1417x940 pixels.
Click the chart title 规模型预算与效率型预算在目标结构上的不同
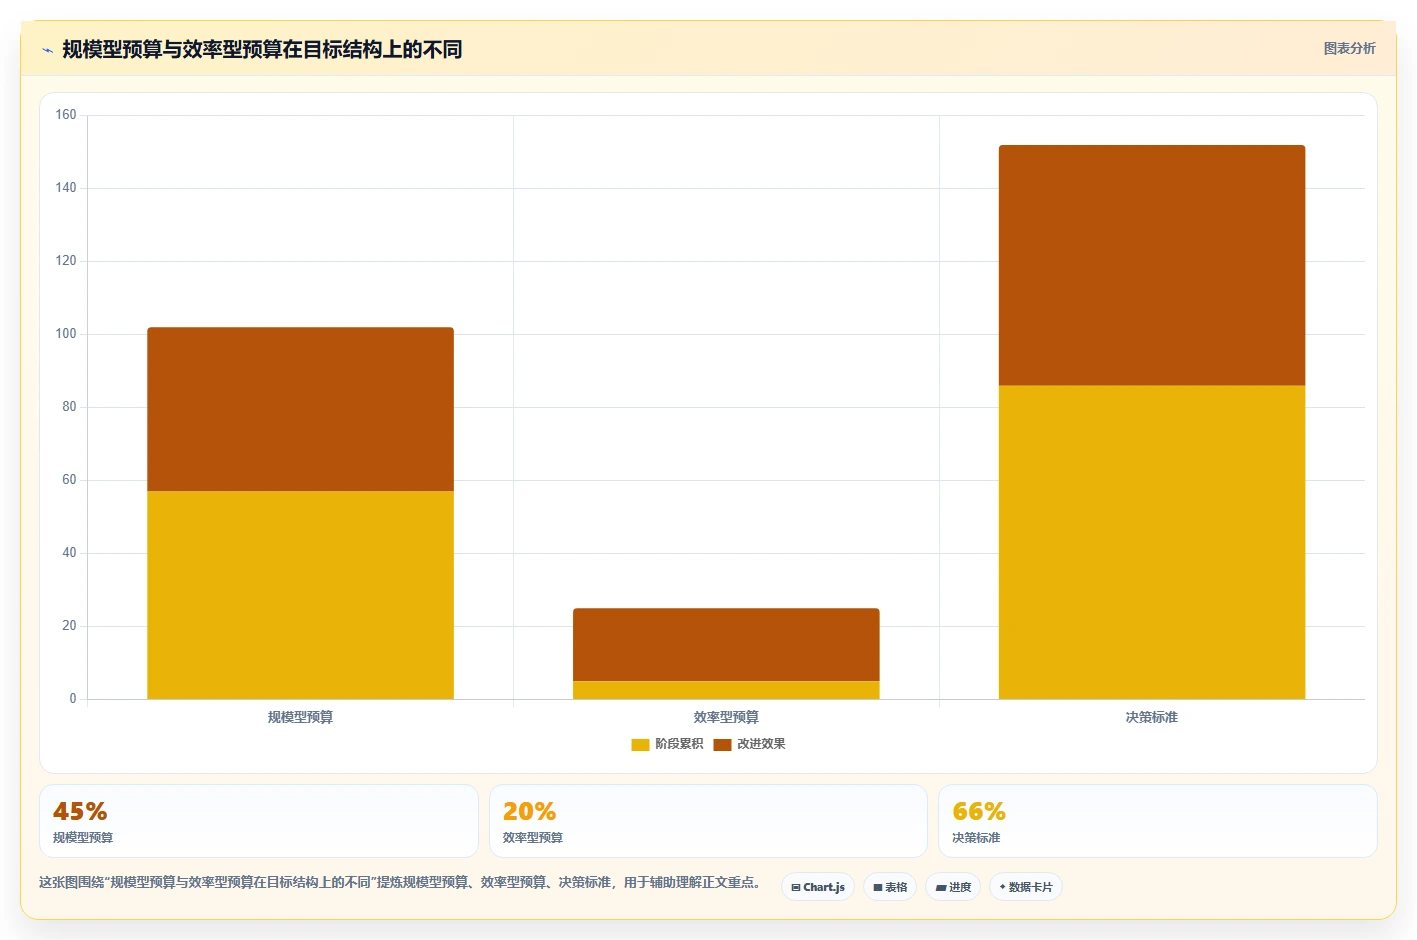pos(262,49)
